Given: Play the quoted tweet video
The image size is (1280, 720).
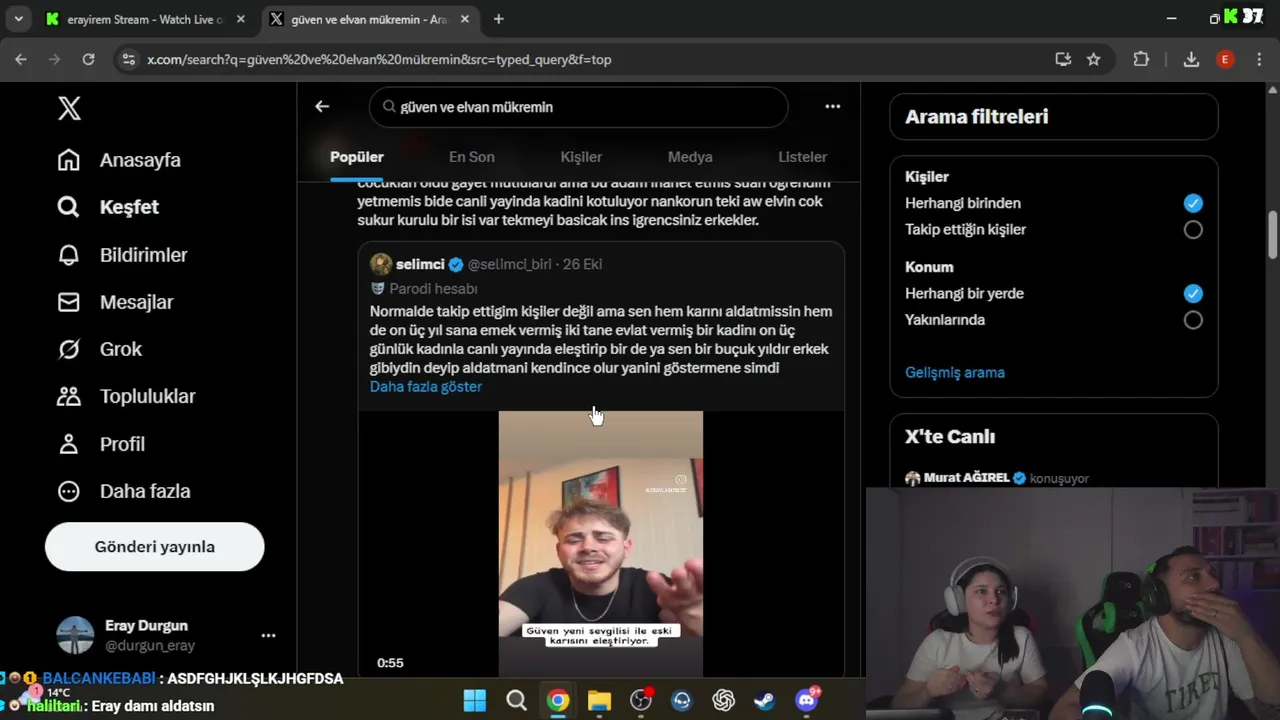Looking at the screenshot, I should tap(601, 543).
